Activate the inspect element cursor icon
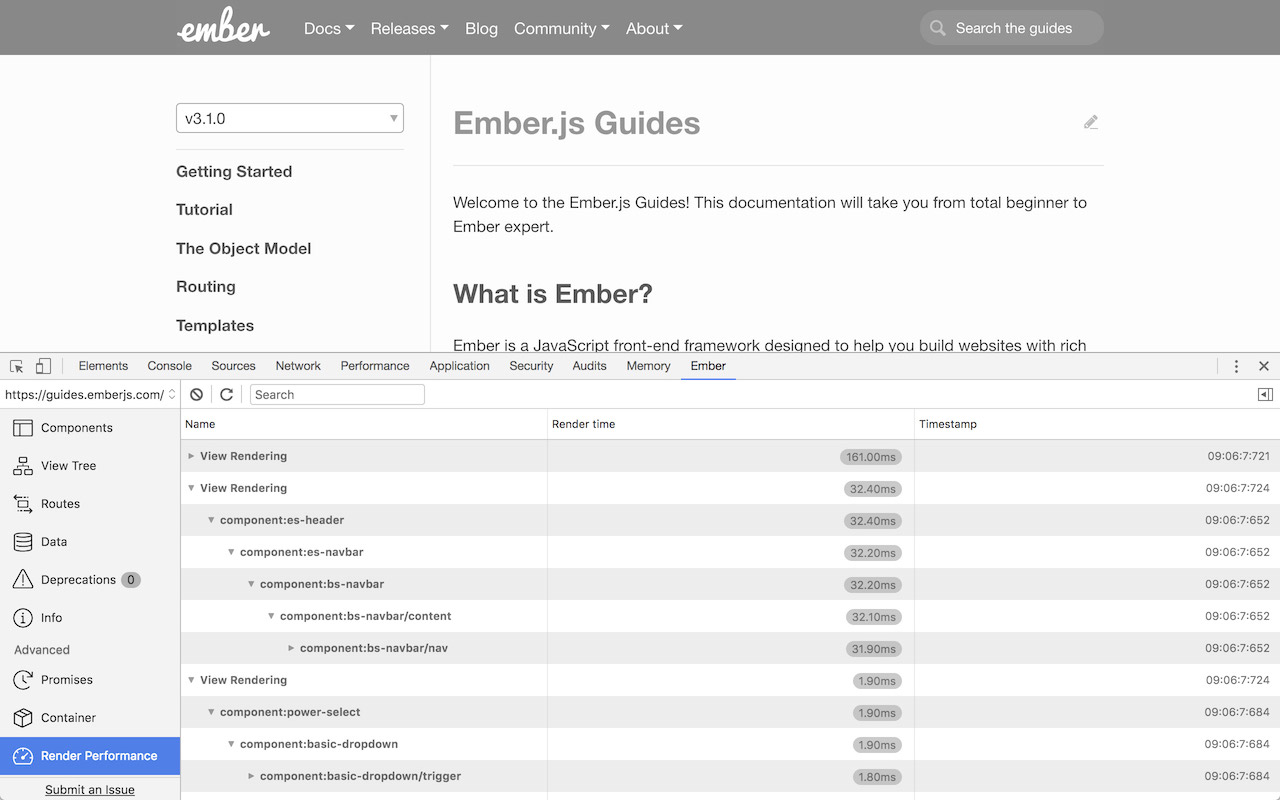Screen dimensions: 1280x800 (16, 366)
